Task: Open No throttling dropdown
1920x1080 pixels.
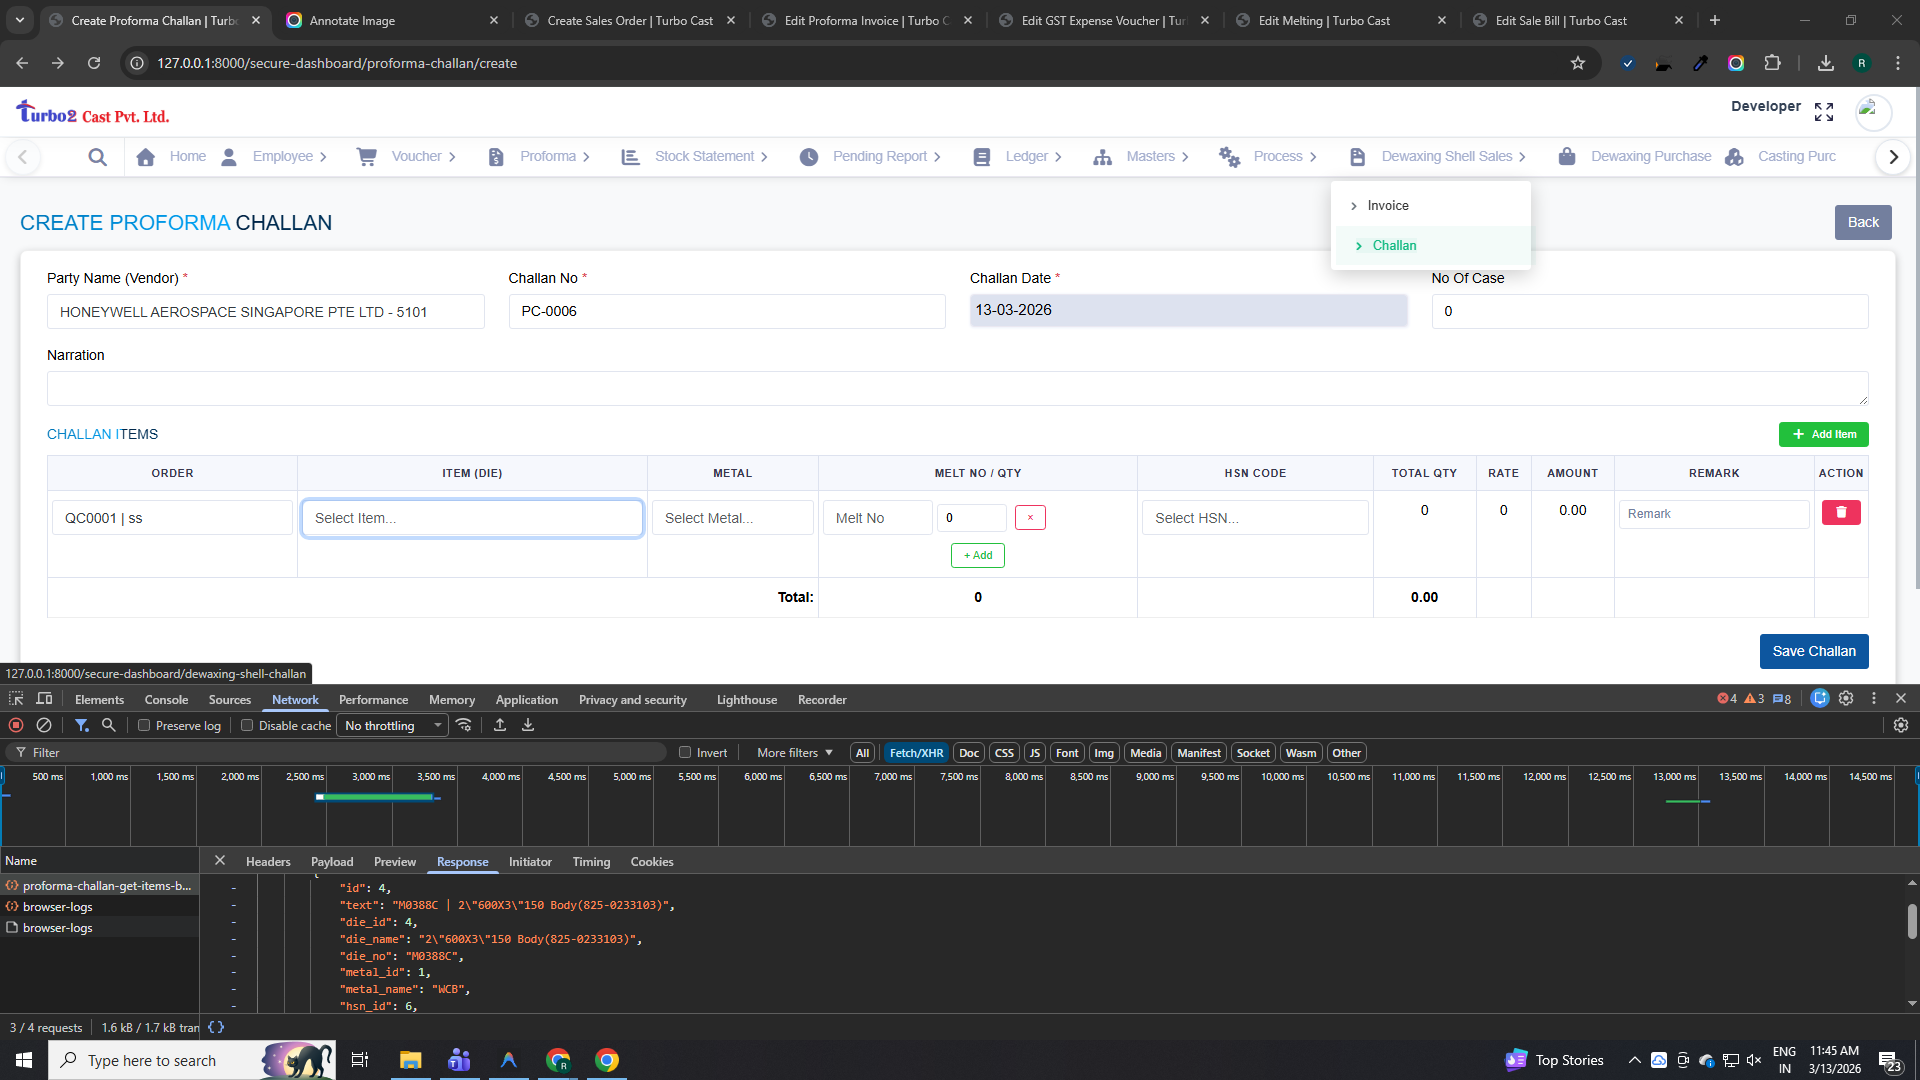Action: pyautogui.click(x=393, y=726)
